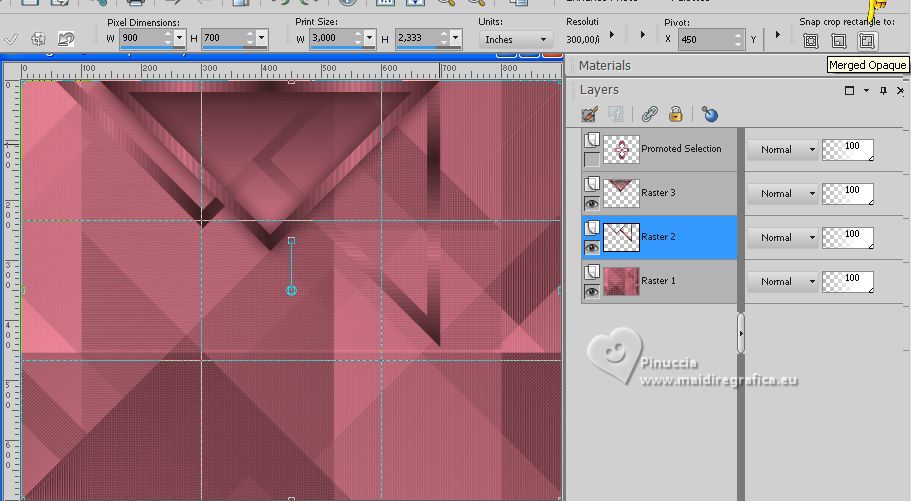Adjust opacity slider of Raster 2 layer
The width and height of the screenshot is (911, 501).
click(x=848, y=238)
